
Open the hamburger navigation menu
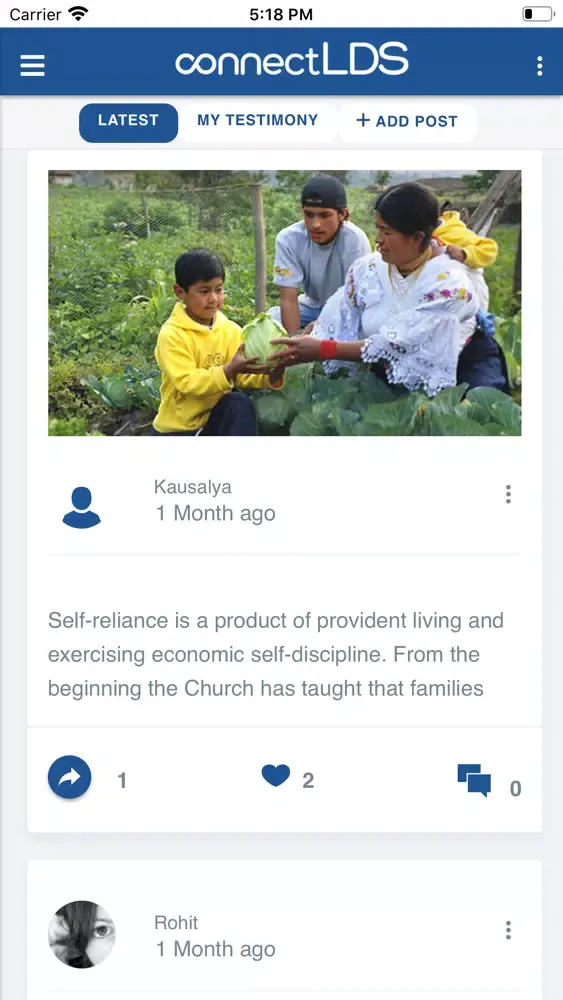coord(33,65)
